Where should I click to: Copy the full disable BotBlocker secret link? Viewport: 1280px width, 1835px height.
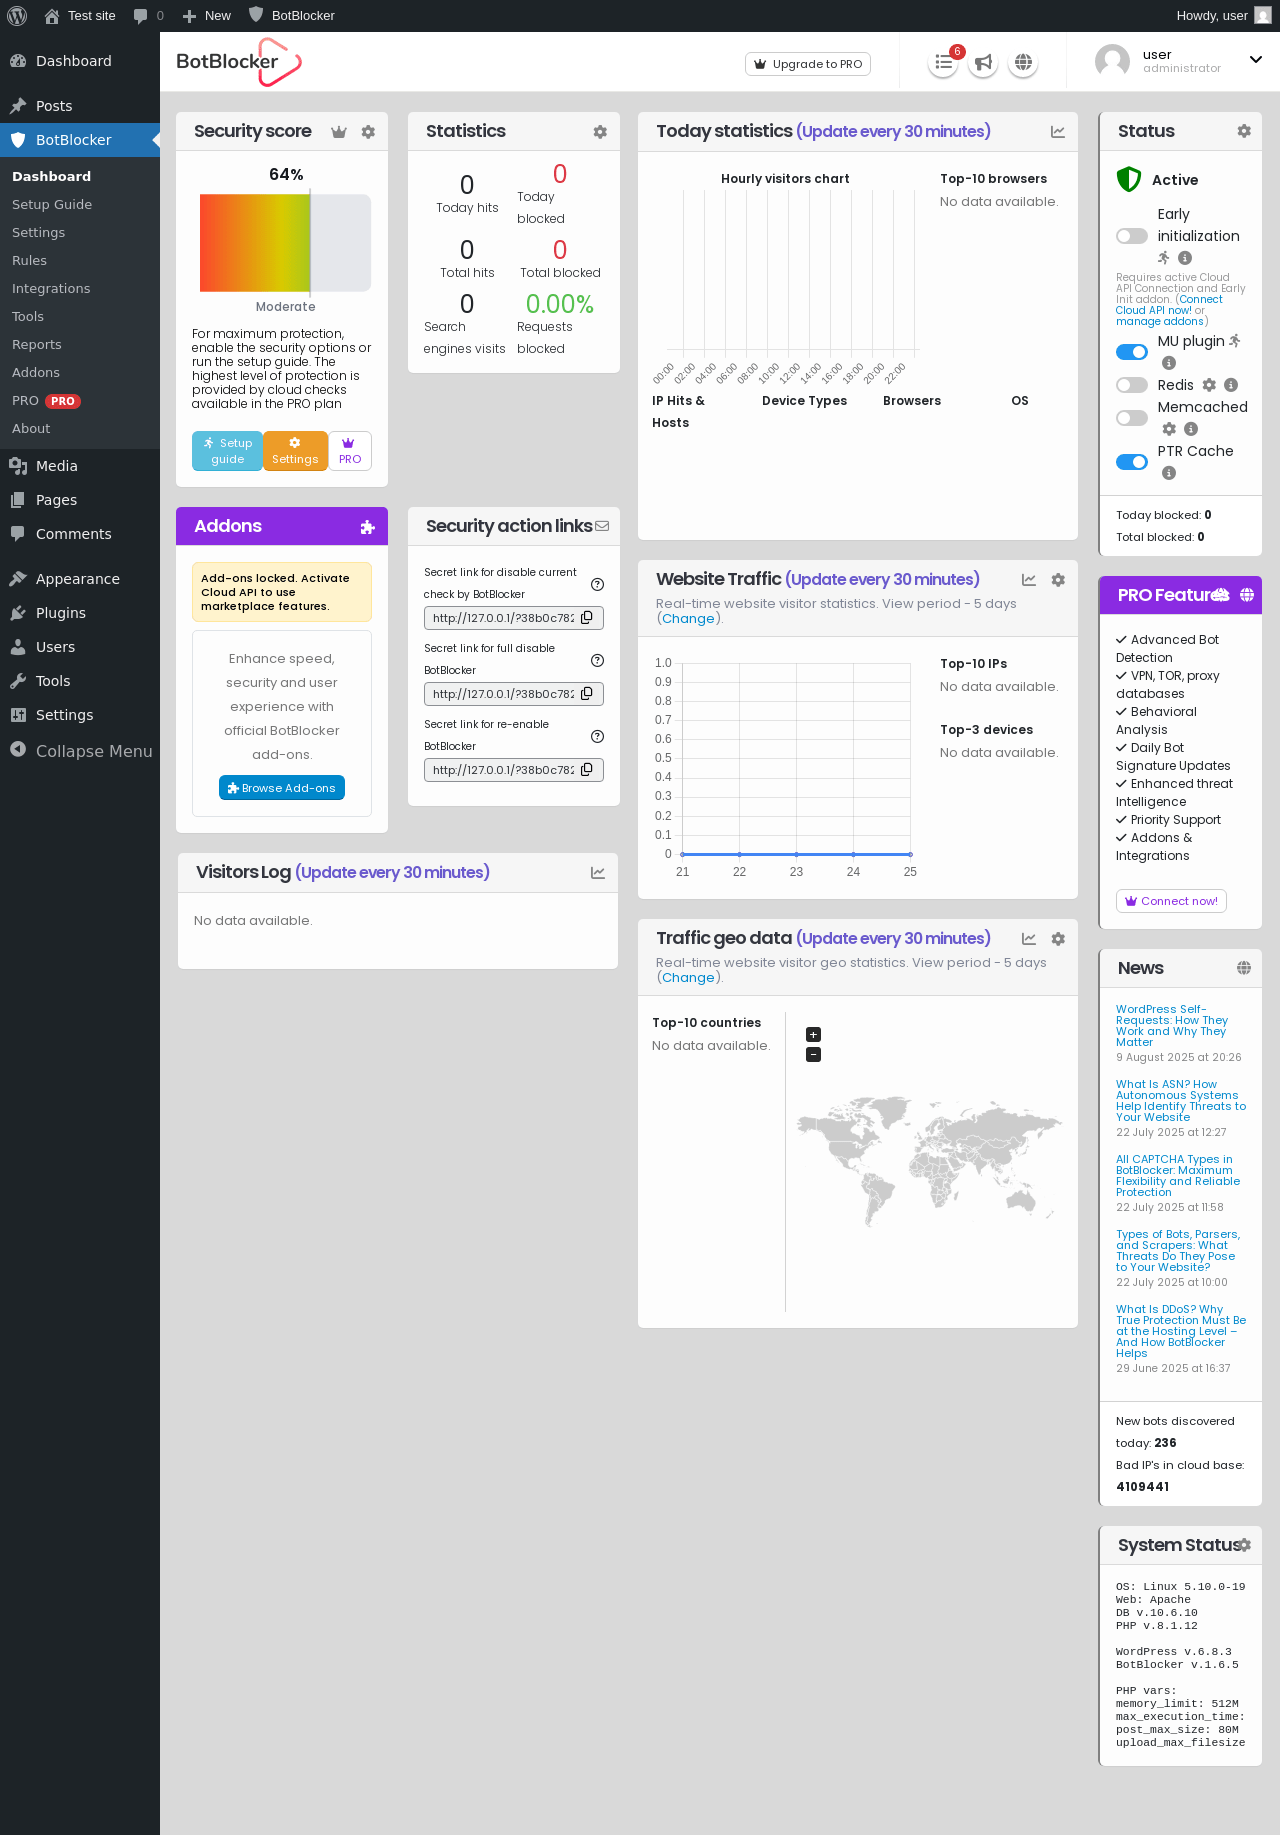[587, 694]
